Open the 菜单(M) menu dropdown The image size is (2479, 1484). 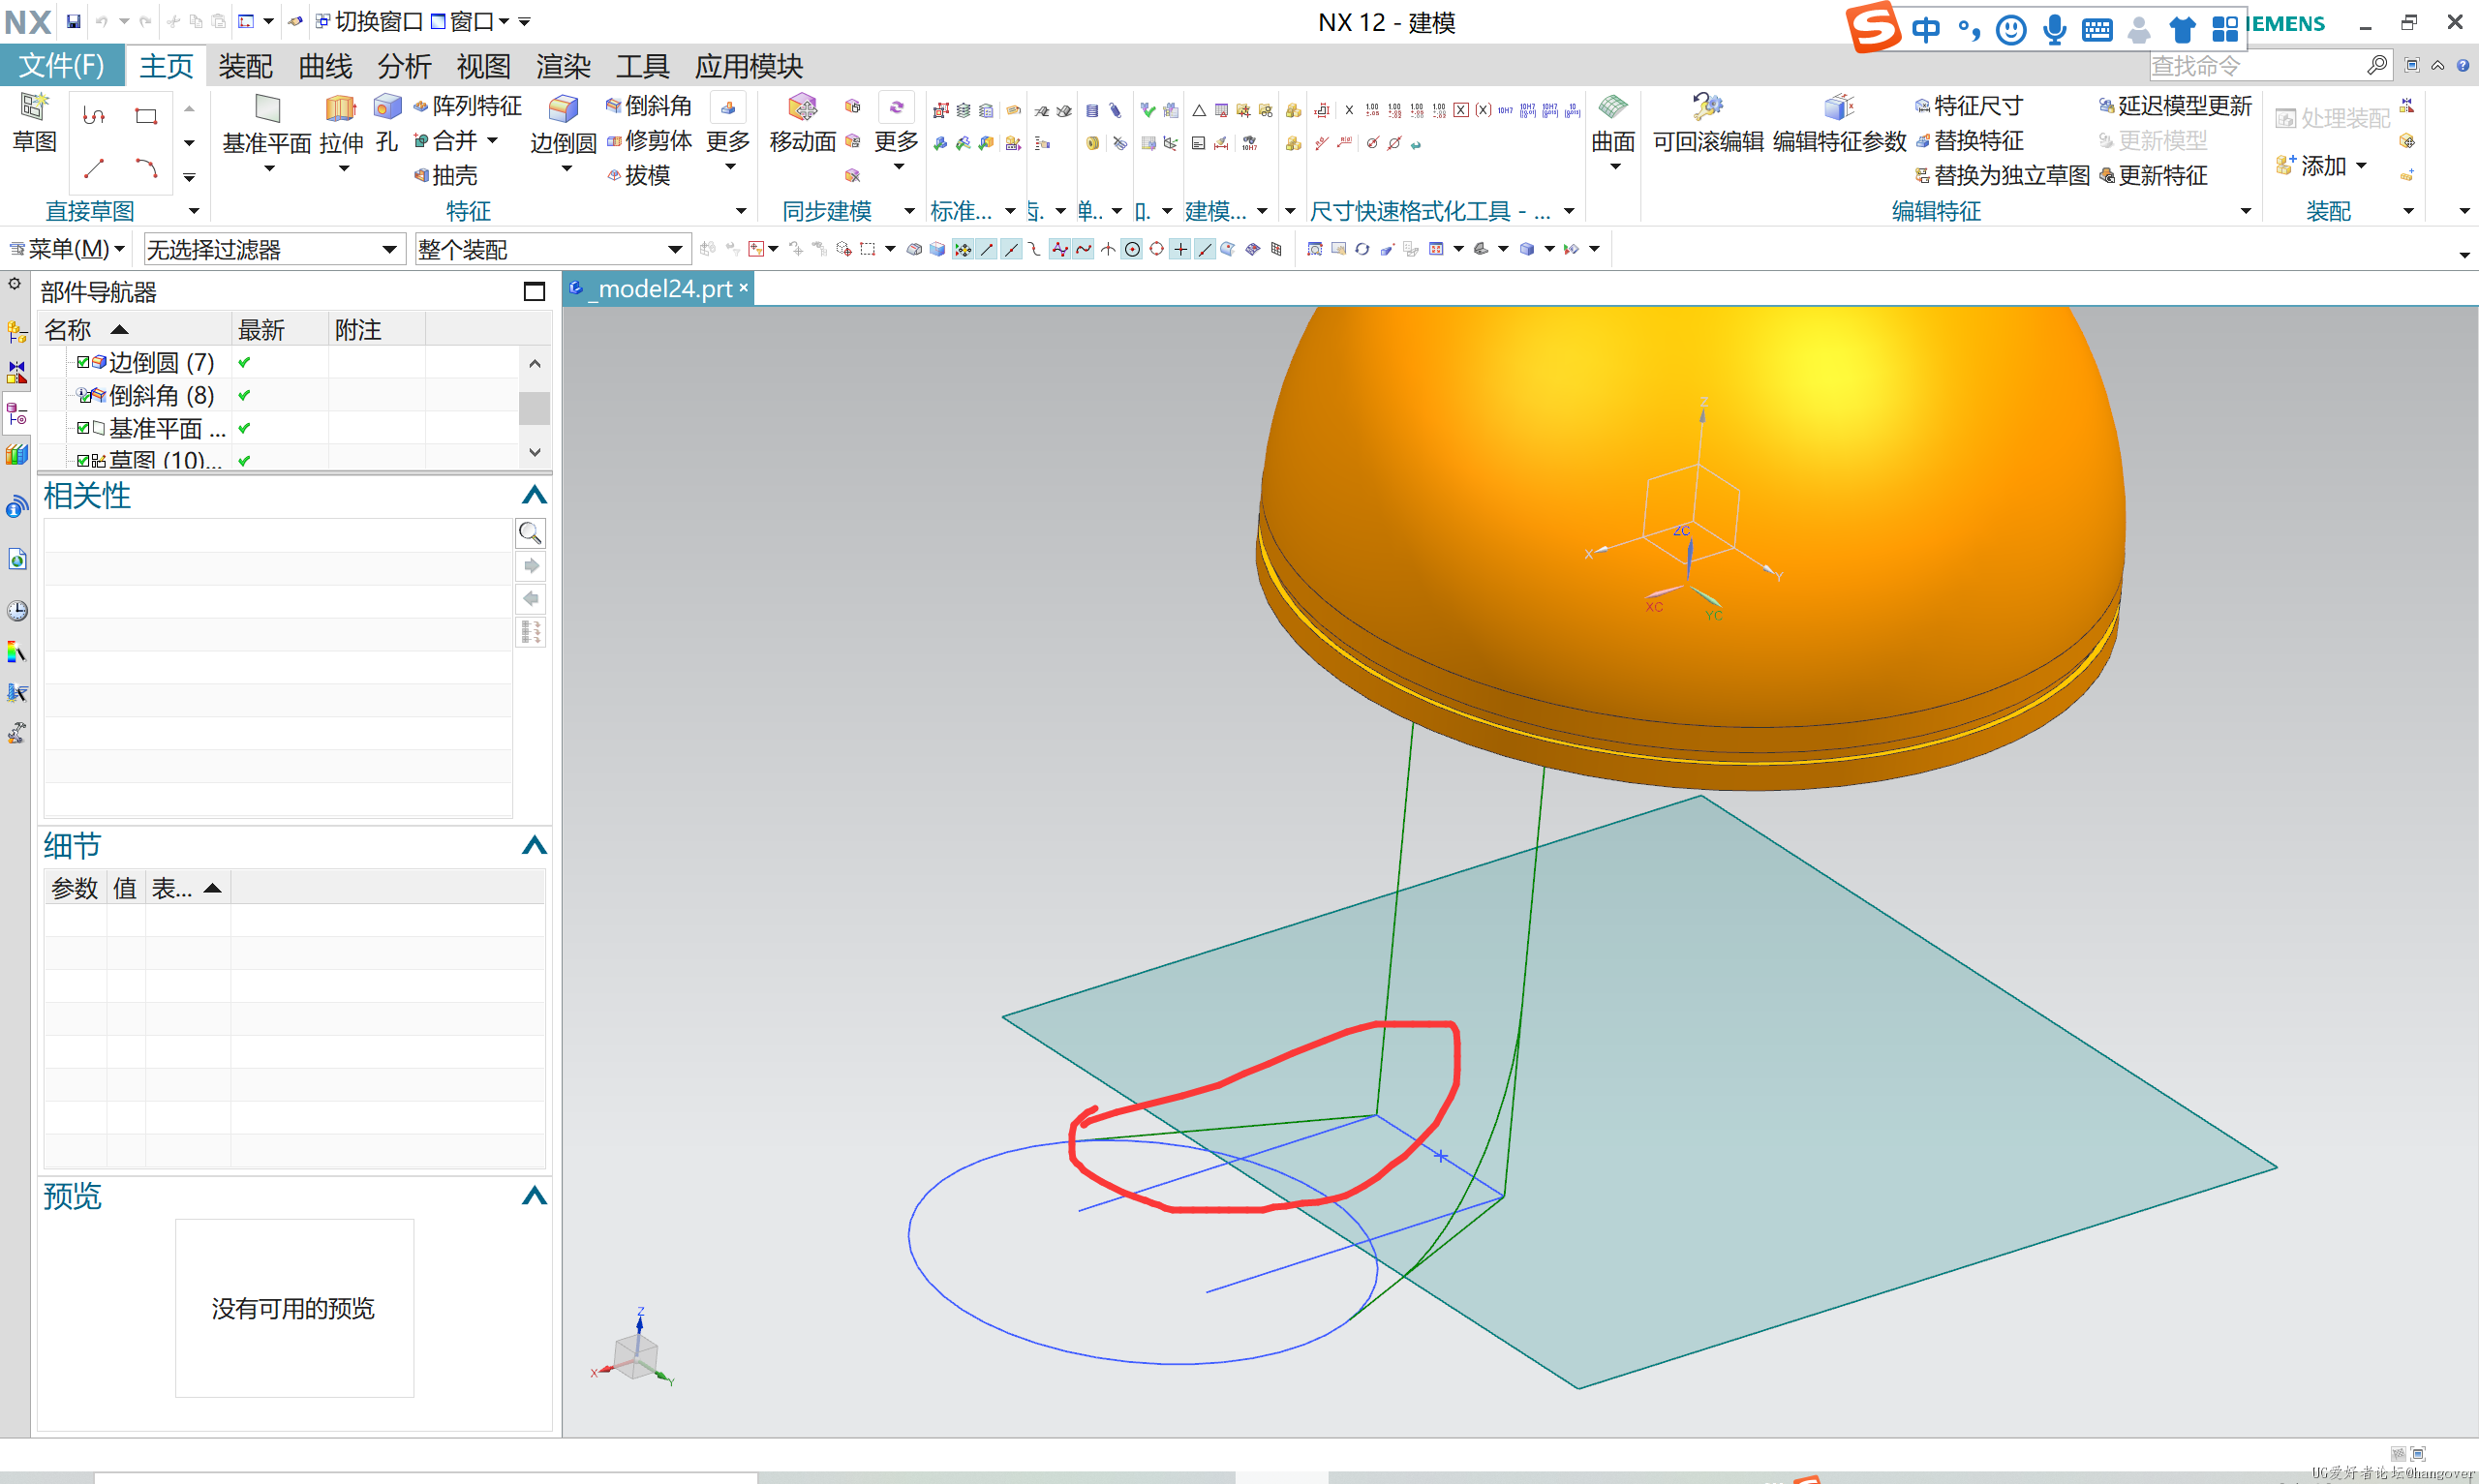point(67,249)
